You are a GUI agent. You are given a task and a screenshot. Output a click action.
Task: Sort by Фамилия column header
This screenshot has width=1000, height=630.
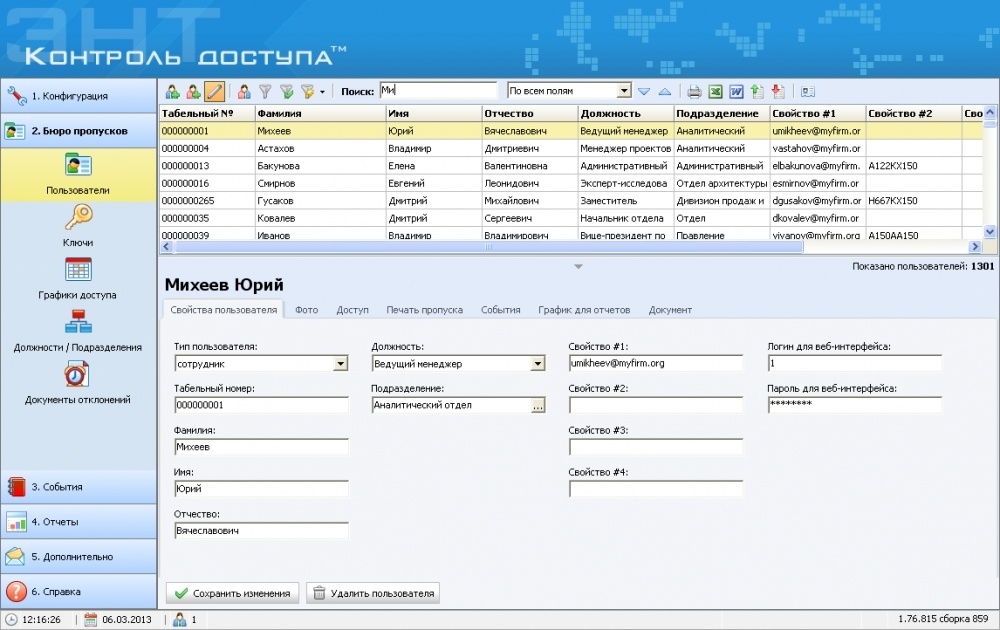point(320,114)
